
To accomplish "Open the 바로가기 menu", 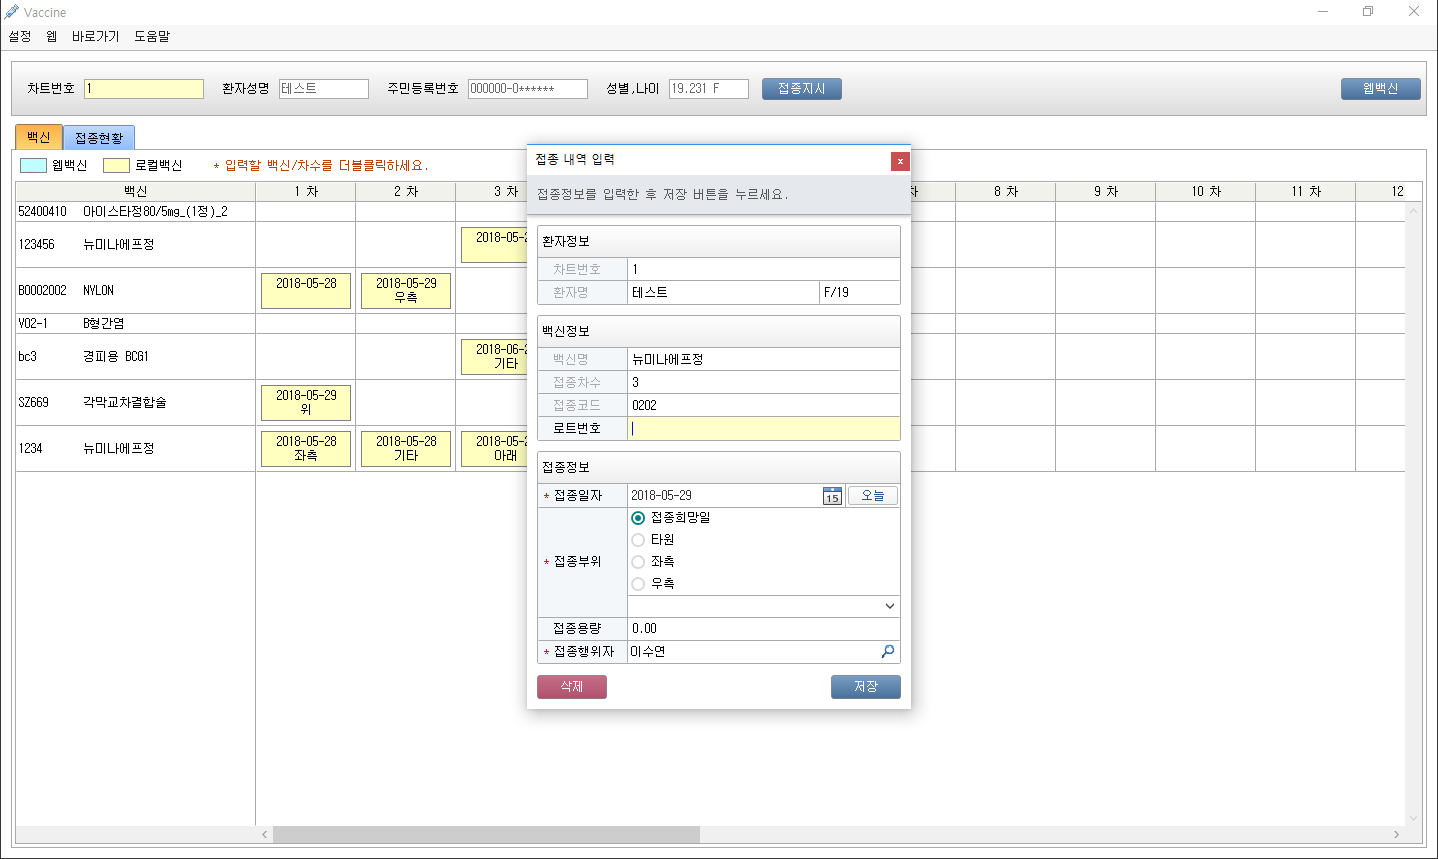I will (x=95, y=37).
